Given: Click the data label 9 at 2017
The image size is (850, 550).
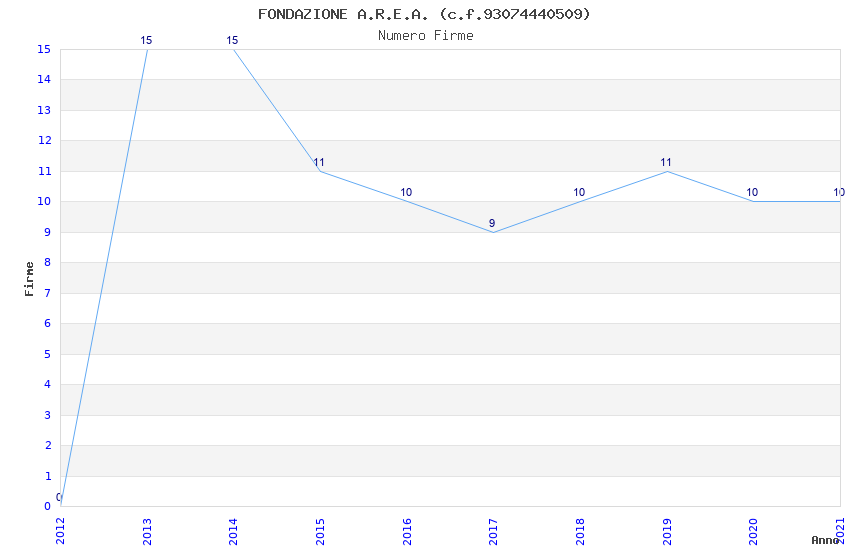Looking at the screenshot, I should point(492,223).
